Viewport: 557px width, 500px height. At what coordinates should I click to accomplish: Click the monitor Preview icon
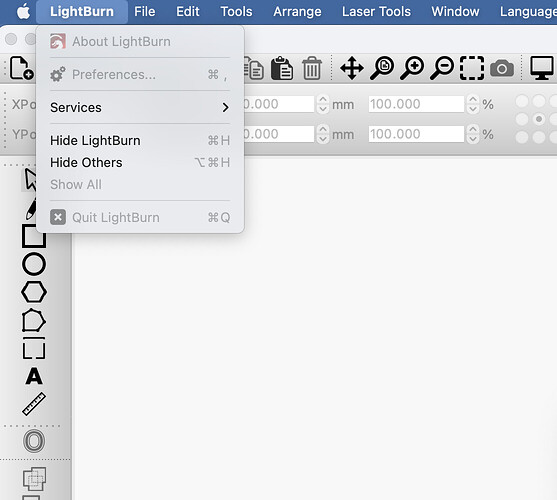pyautogui.click(x=542, y=68)
